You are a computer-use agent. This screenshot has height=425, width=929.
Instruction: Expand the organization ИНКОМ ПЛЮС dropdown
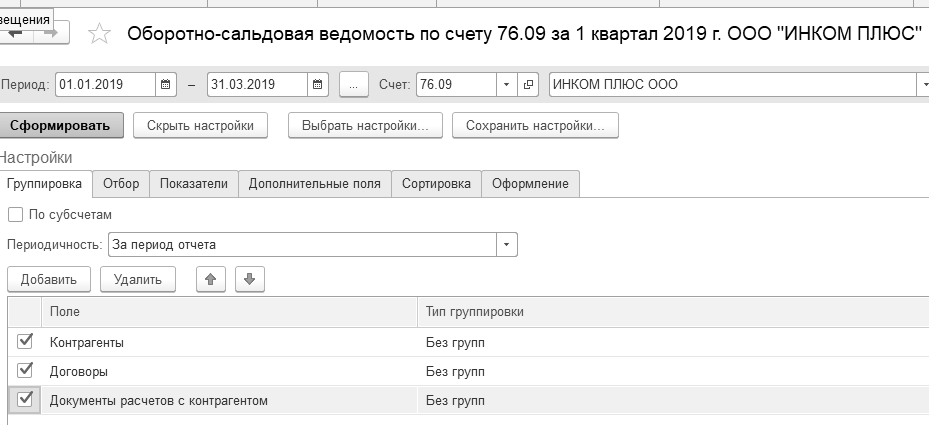click(922, 85)
